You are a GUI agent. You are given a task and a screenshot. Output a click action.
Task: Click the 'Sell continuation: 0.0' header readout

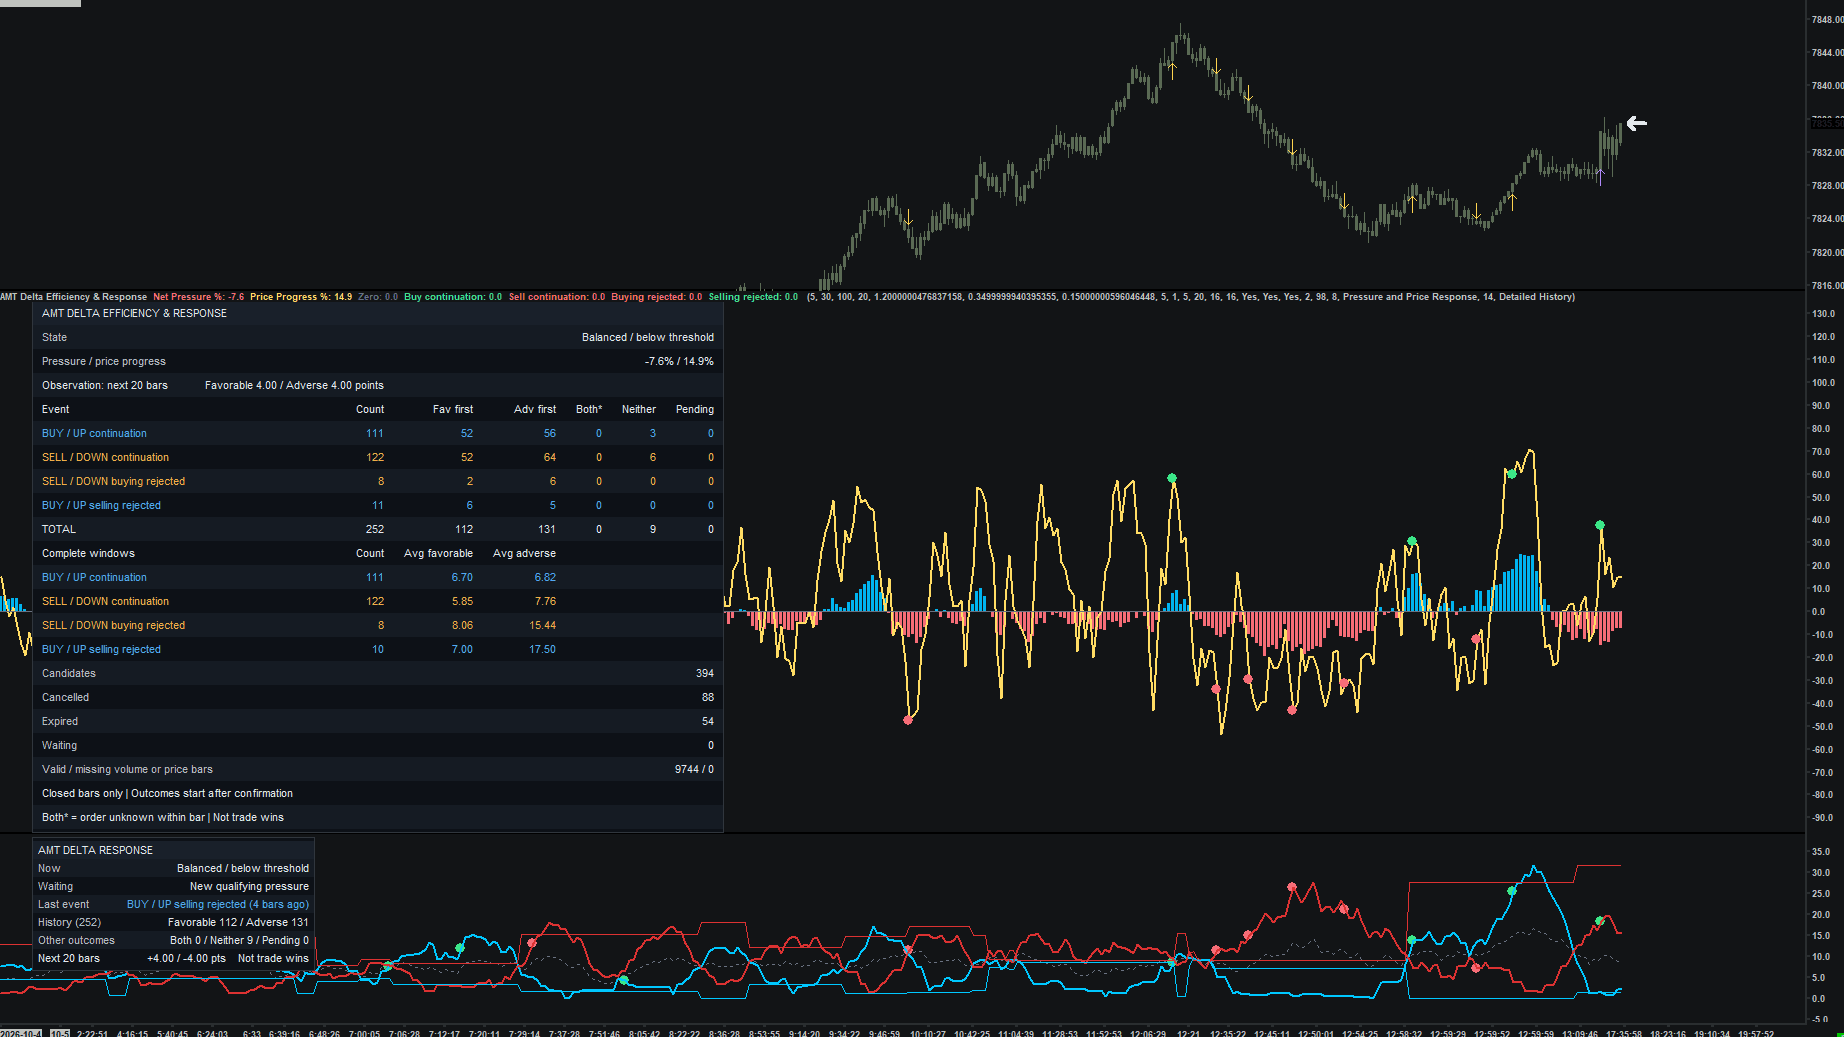coord(557,297)
